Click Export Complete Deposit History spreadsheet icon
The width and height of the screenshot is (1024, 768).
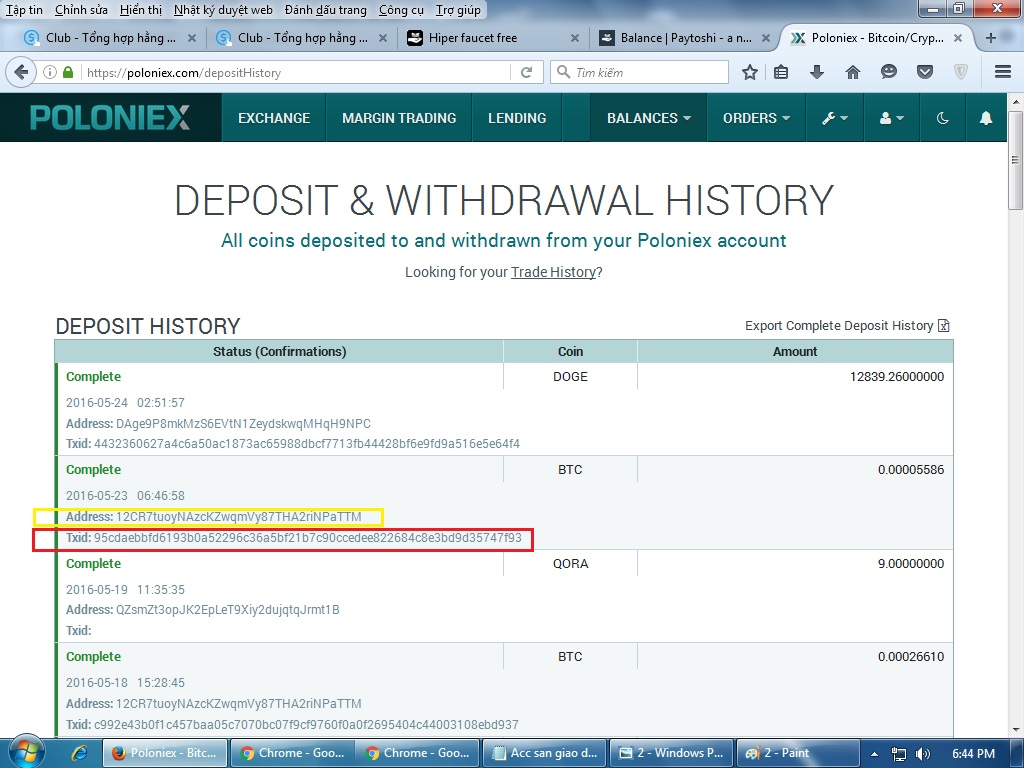point(944,325)
